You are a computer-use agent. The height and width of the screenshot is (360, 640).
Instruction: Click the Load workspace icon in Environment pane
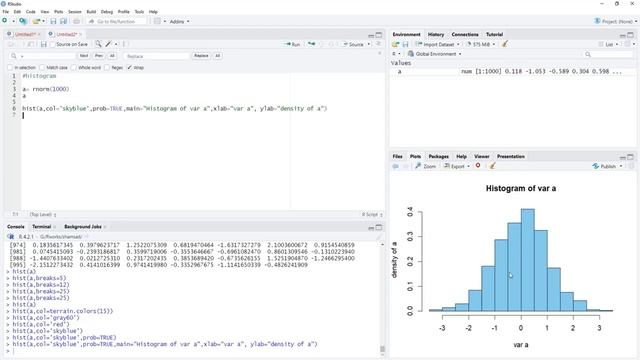tap(395, 44)
